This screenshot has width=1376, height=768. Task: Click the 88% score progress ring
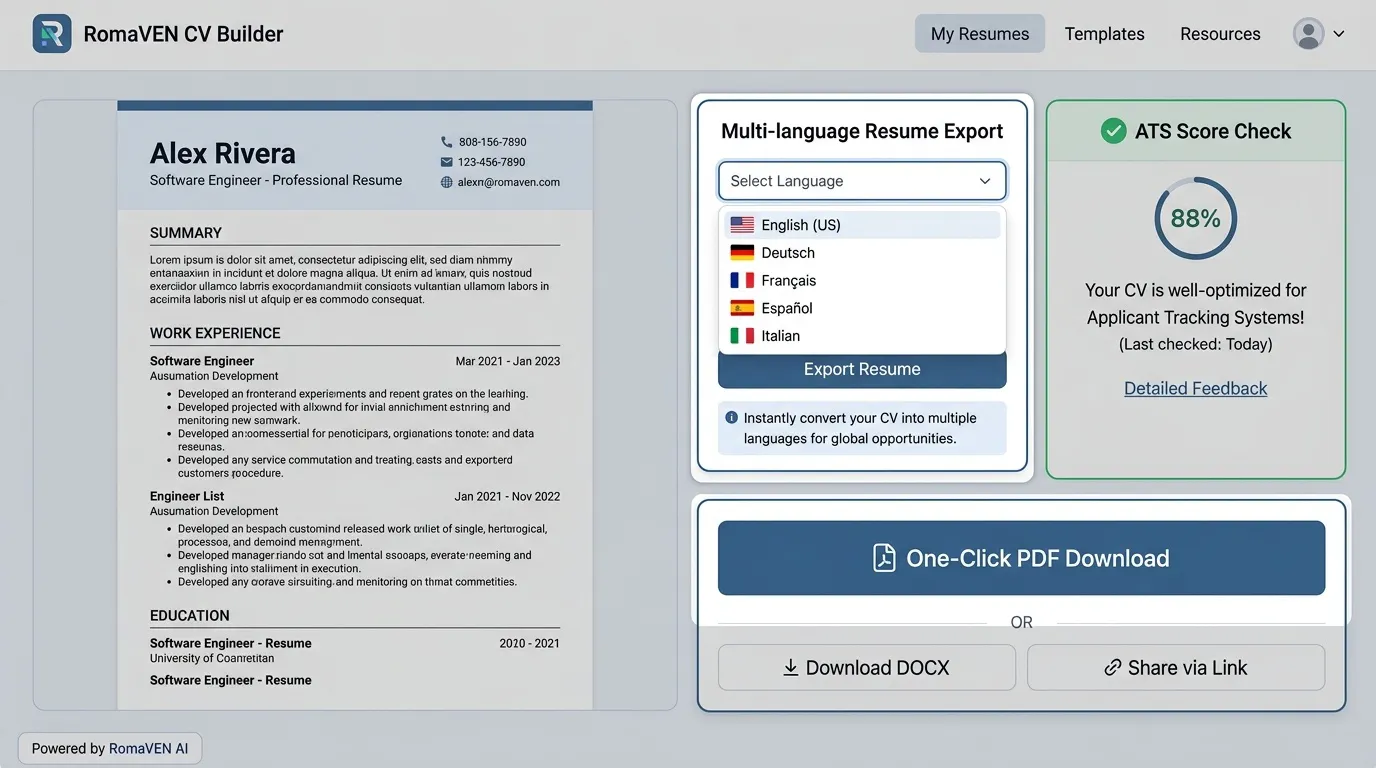point(1196,219)
